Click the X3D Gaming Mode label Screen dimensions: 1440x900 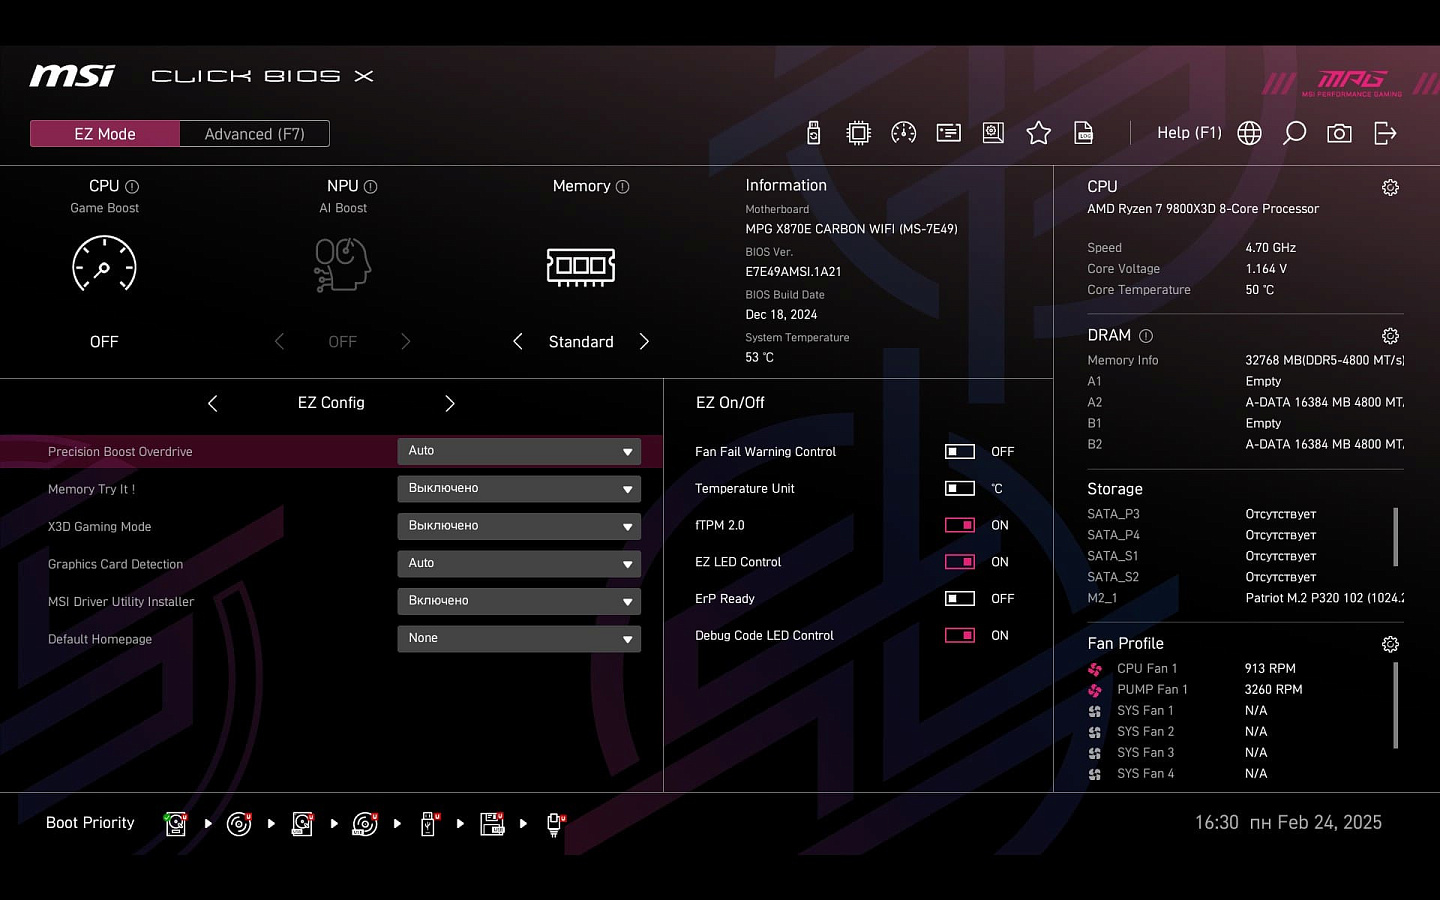(99, 527)
